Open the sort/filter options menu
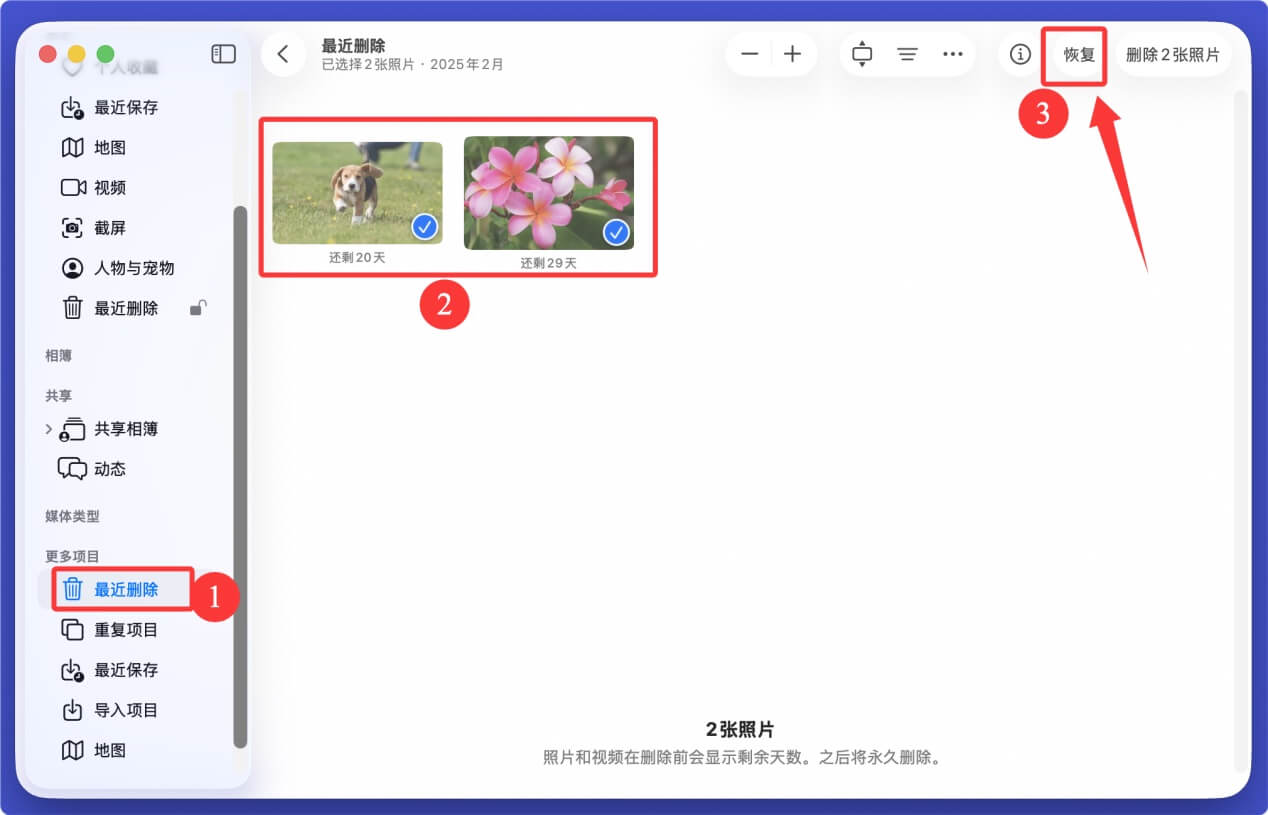Viewport: 1268px width, 815px height. (907, 55)
